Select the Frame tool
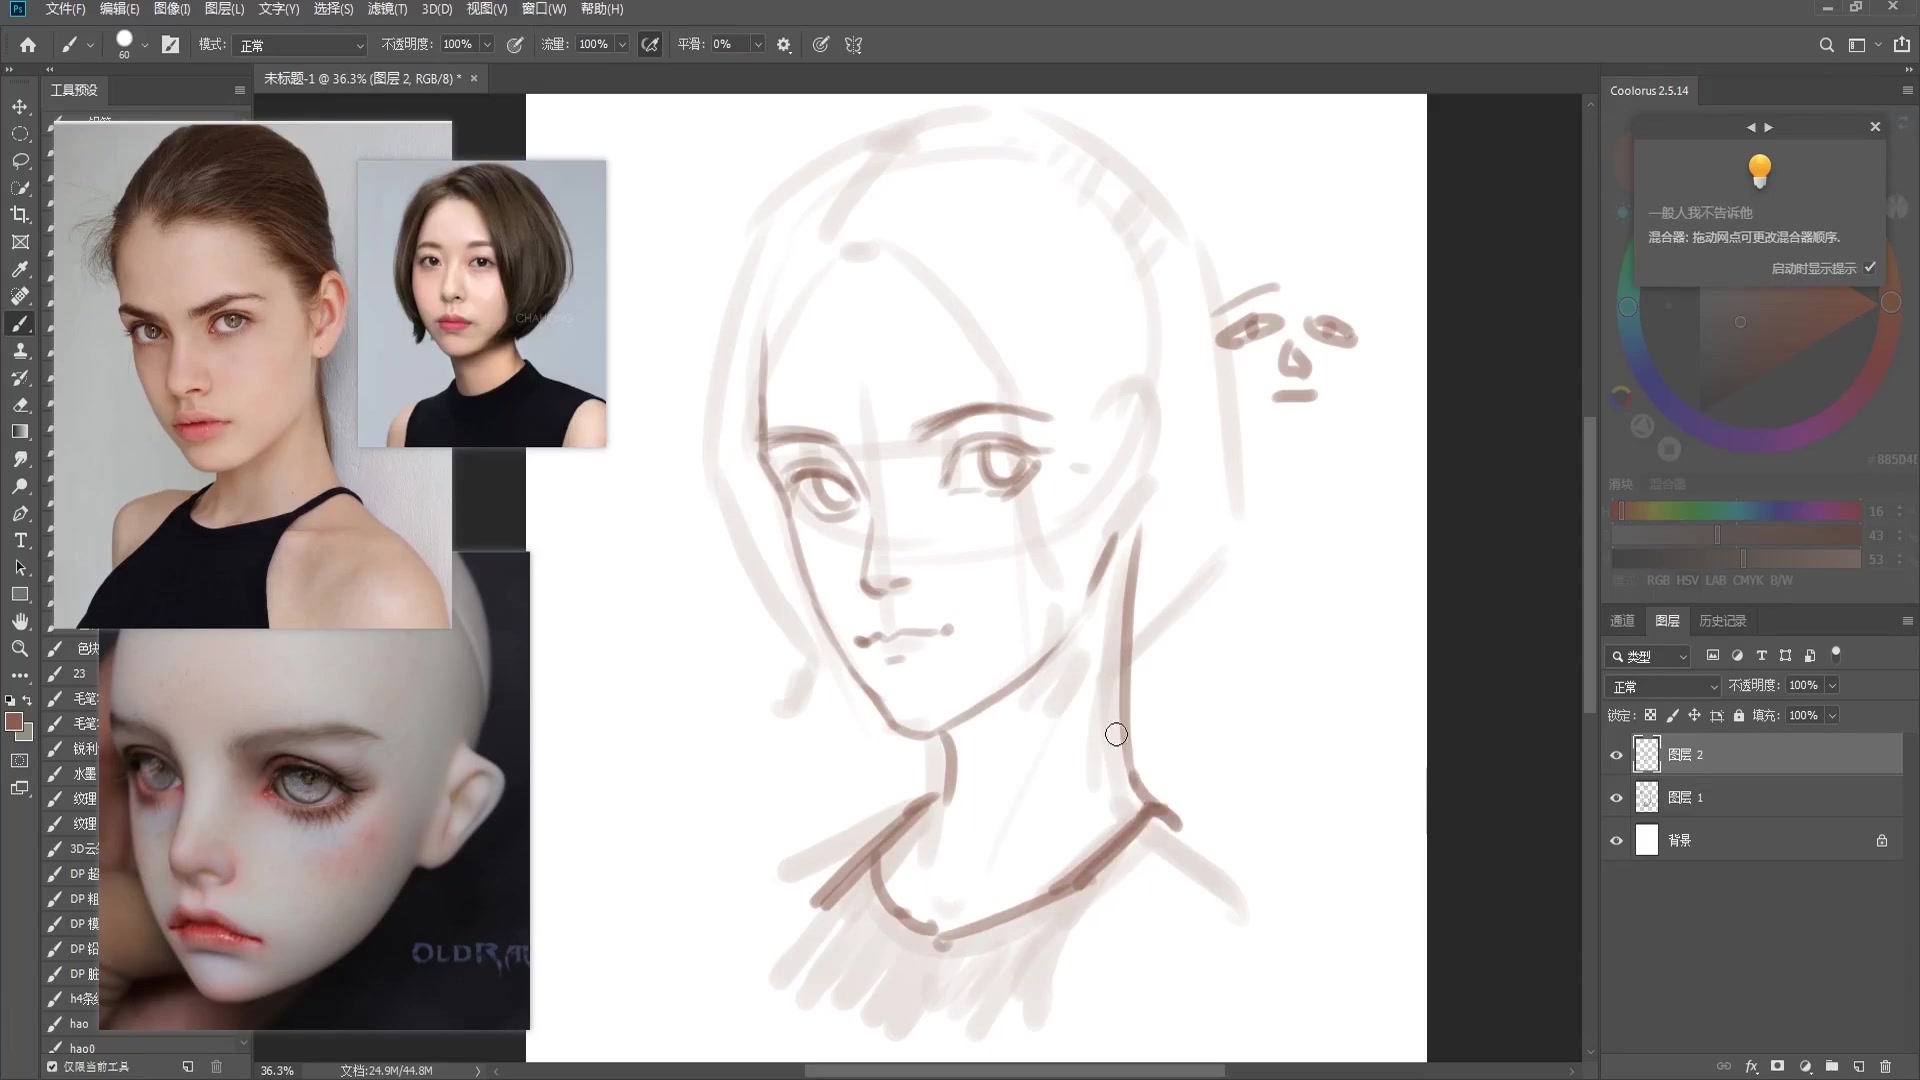1920x1080 pixels. (x=20, y=241)
